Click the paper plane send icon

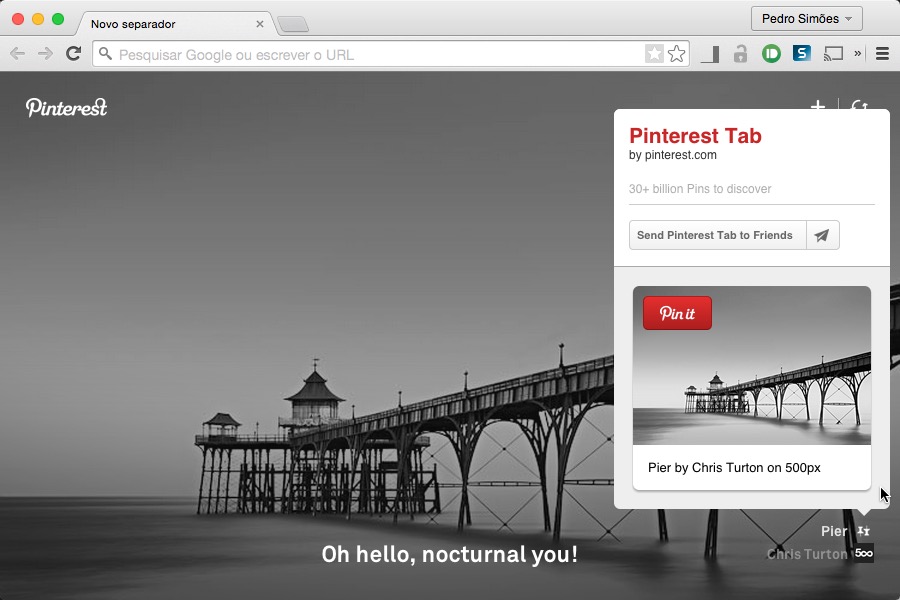tap(823, 235)
